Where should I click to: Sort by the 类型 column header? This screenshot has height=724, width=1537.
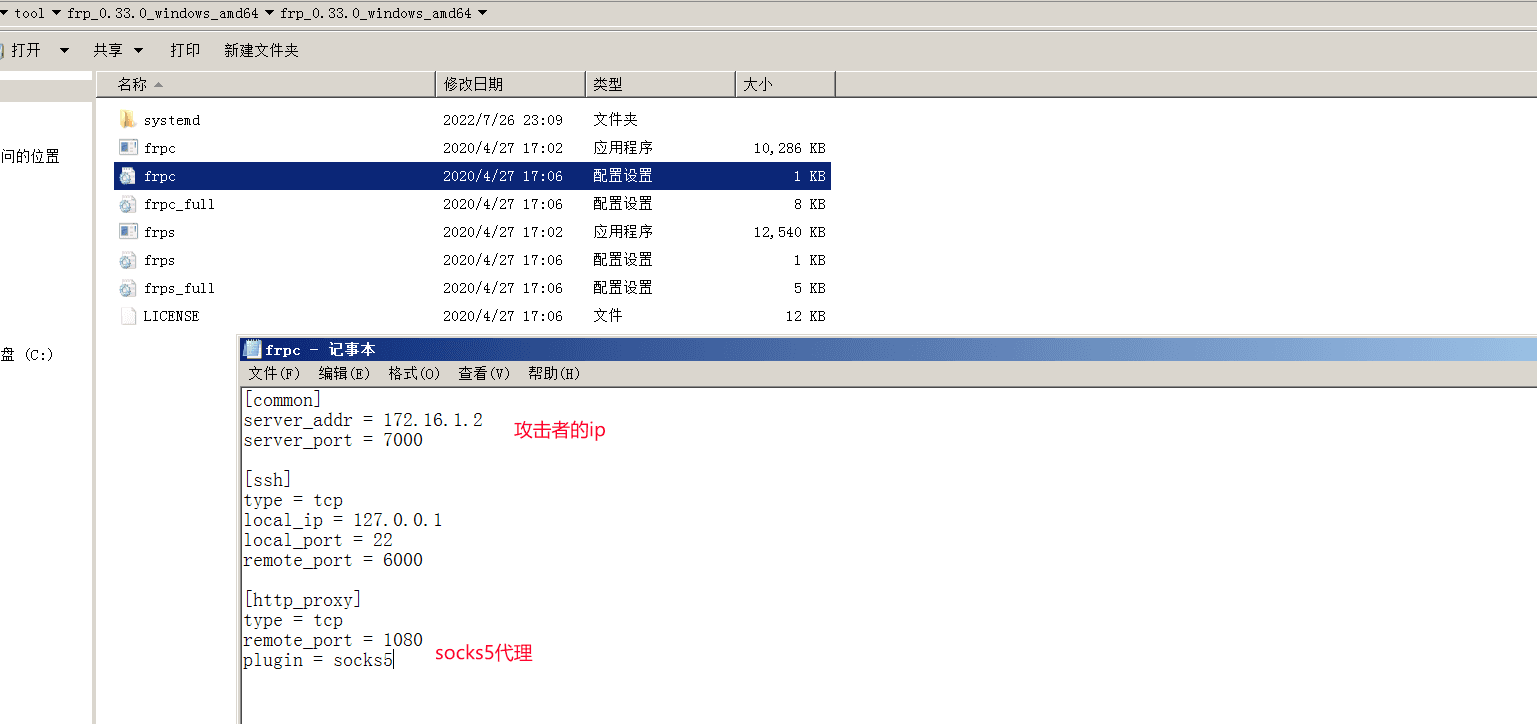(x=660, y=85)
